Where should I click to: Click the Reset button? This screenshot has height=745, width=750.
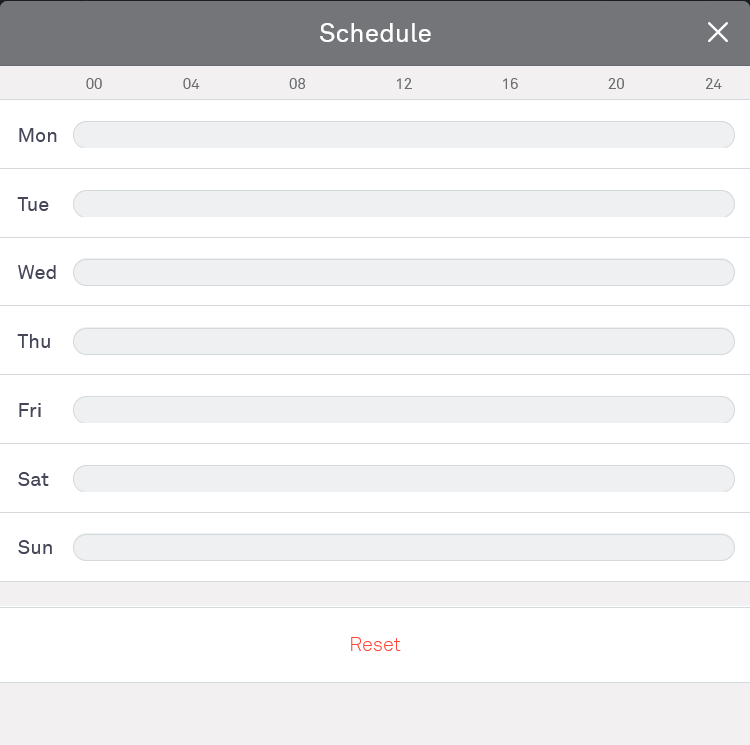pyautogui.click(x=375, y=645)
